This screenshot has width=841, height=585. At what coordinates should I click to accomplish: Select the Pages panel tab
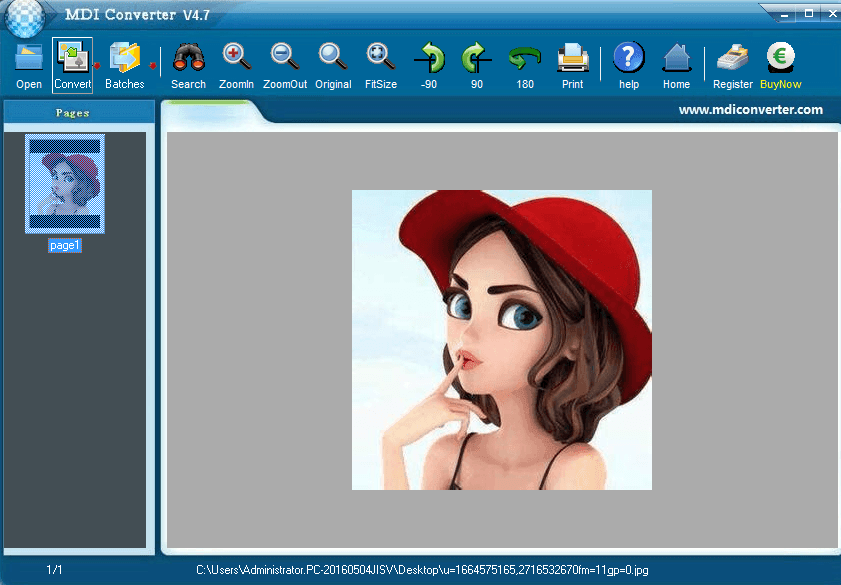click(73, 113)
